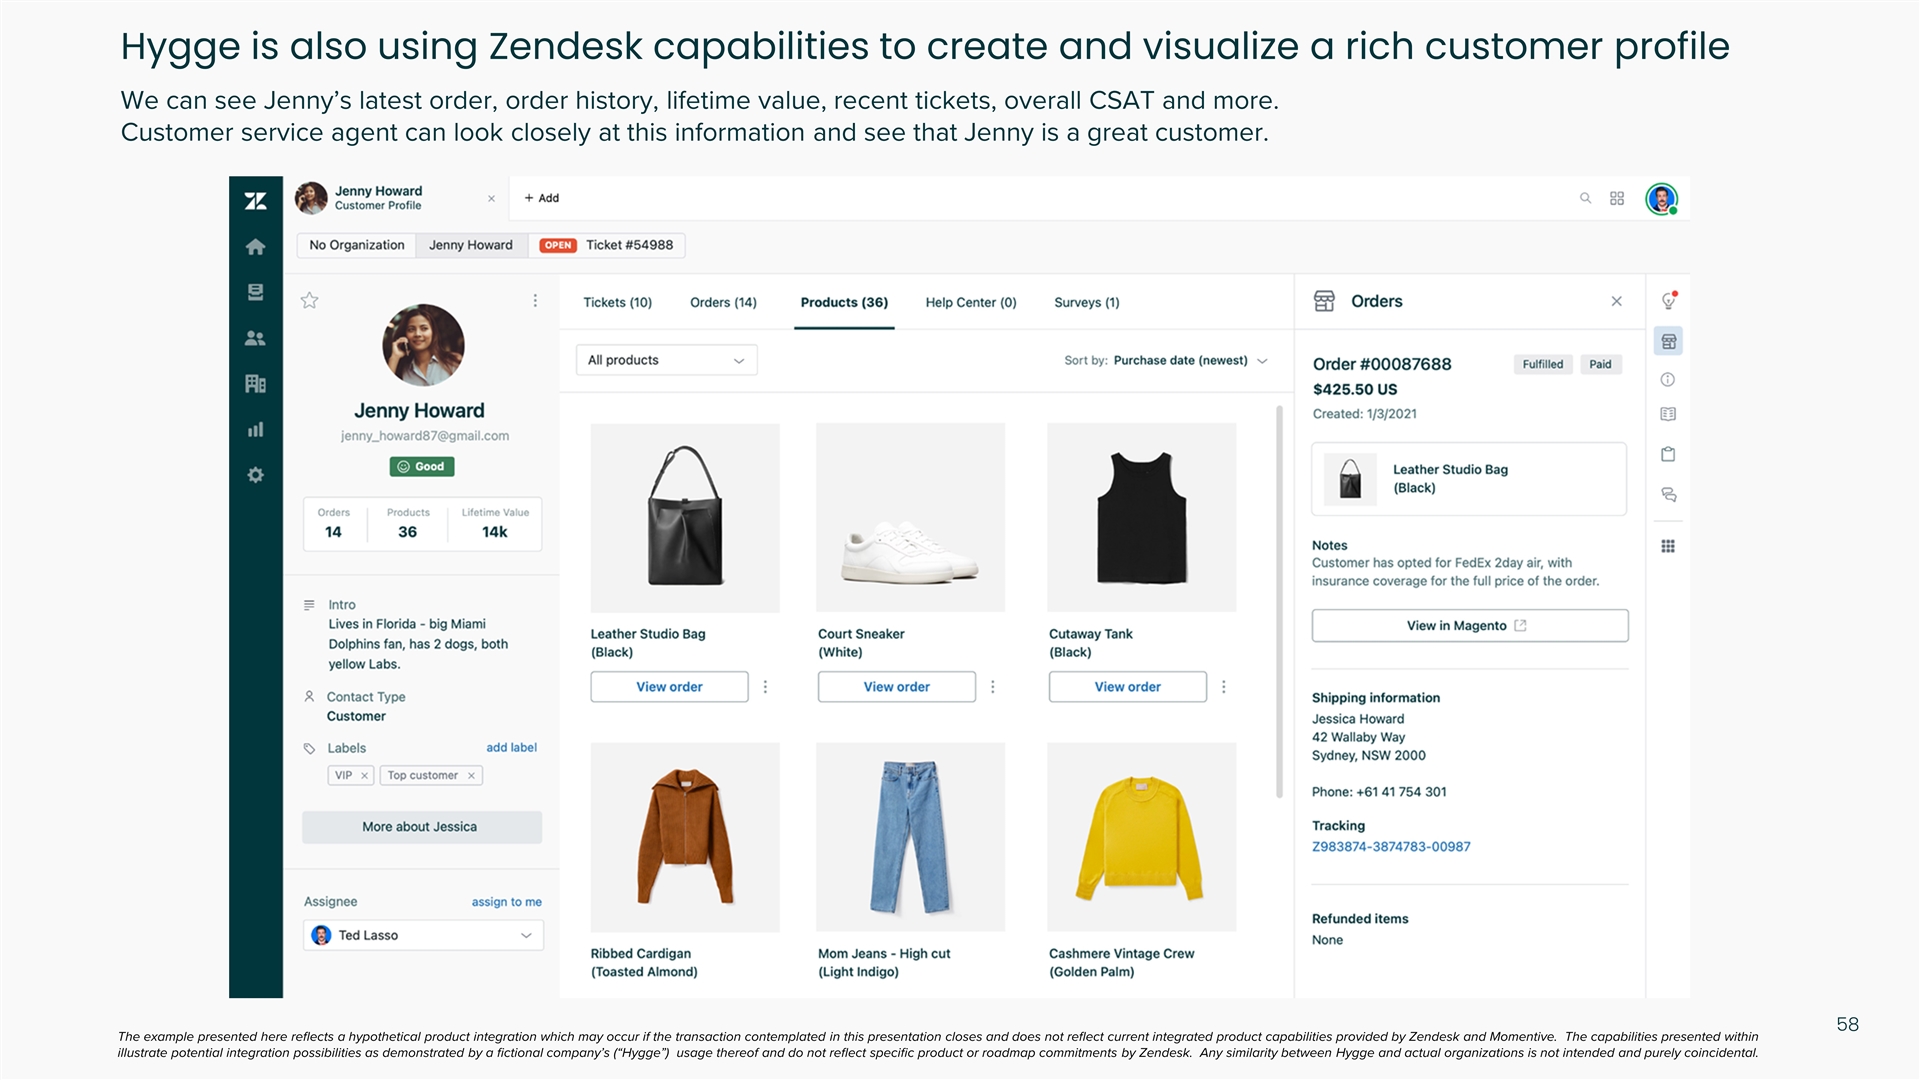
Task: Click the search magnifier icon
Action: (1585, 199)
